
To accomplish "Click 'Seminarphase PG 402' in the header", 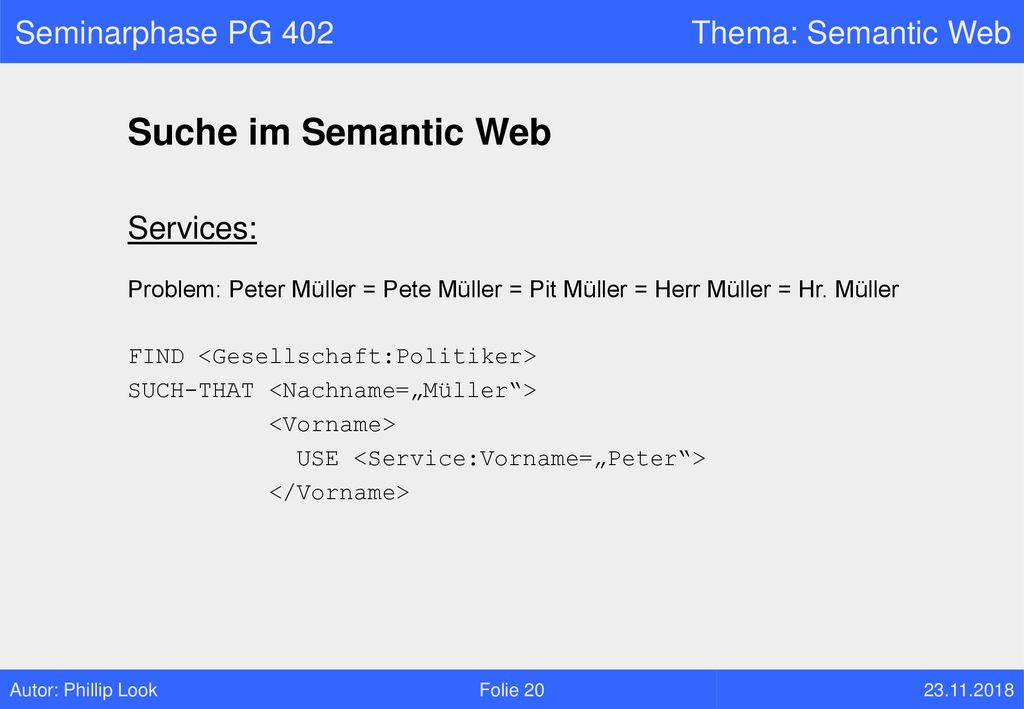I will tap(174, 33).
